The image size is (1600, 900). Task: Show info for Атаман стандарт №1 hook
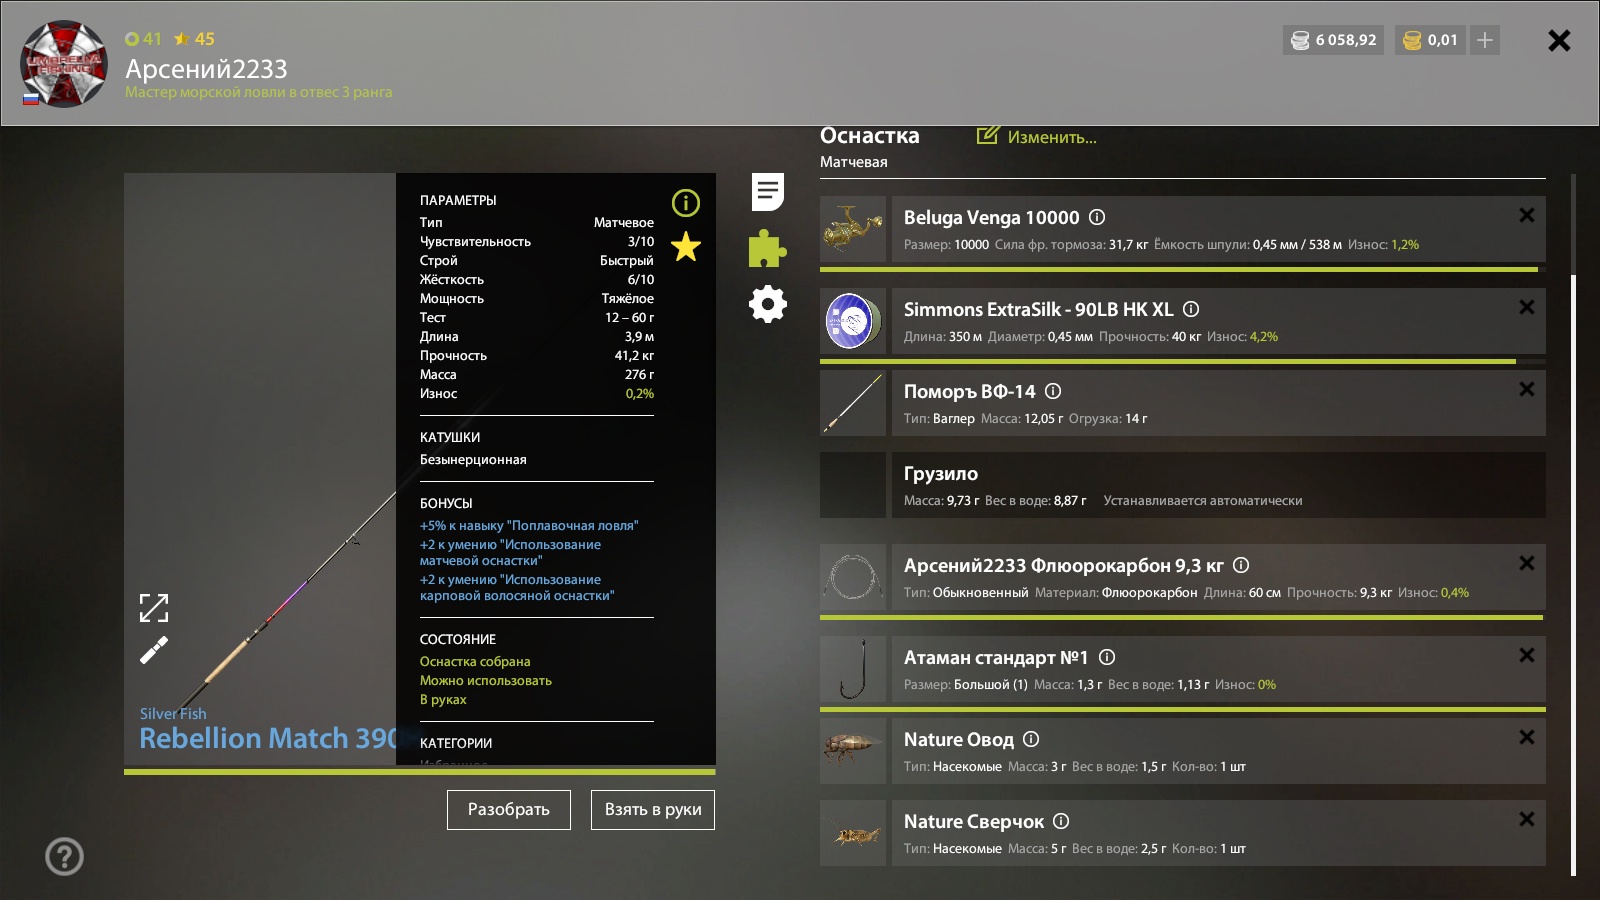(x=1107, y=657)
